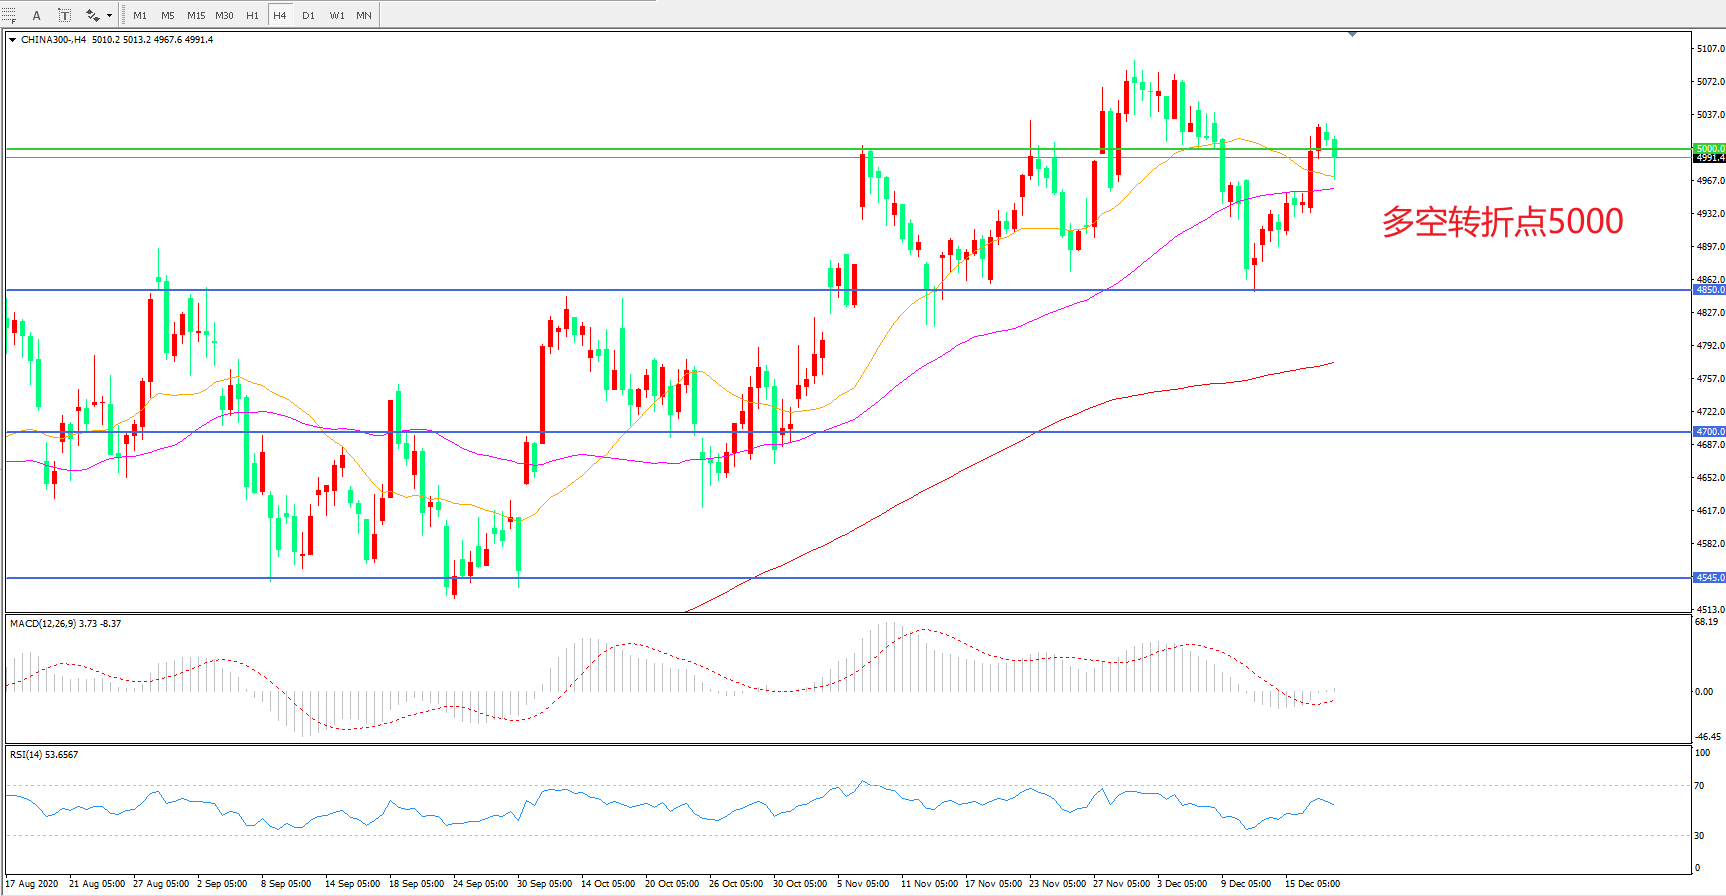
Task: Select the M30 timeframe button
Action: tap(224, 15)
